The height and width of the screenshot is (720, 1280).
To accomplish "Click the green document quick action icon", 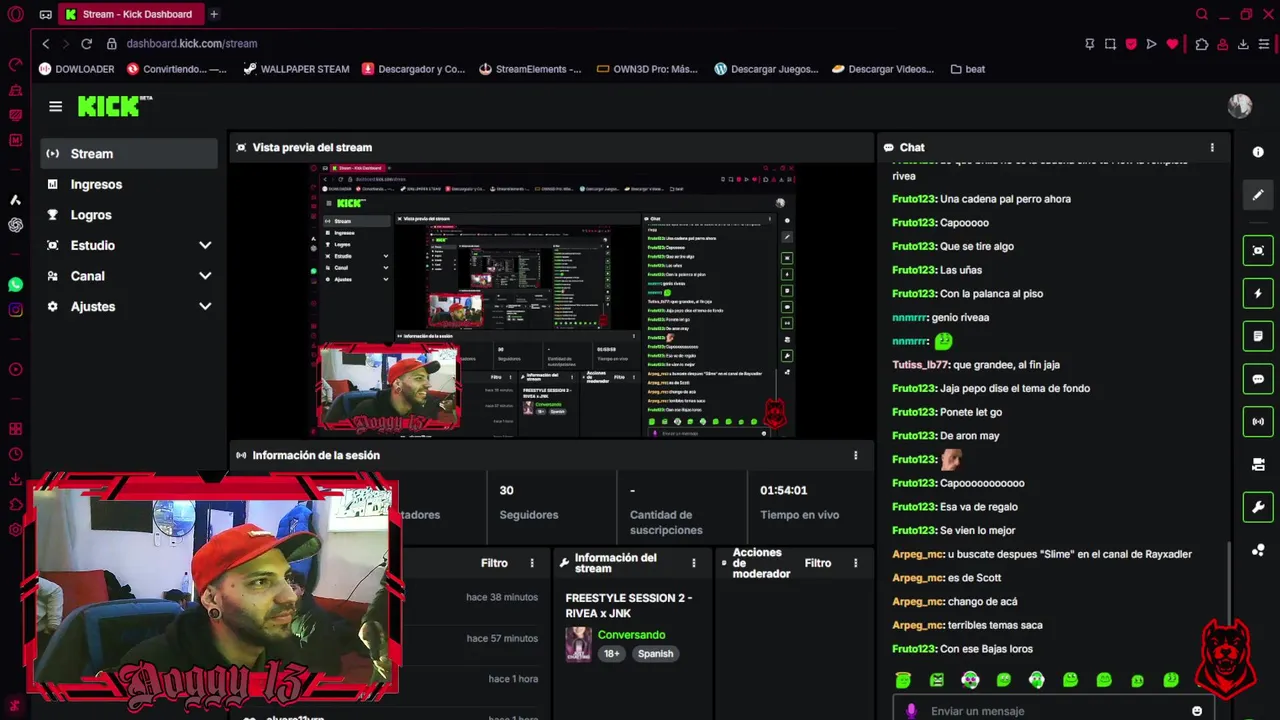I will point(1258,336).
